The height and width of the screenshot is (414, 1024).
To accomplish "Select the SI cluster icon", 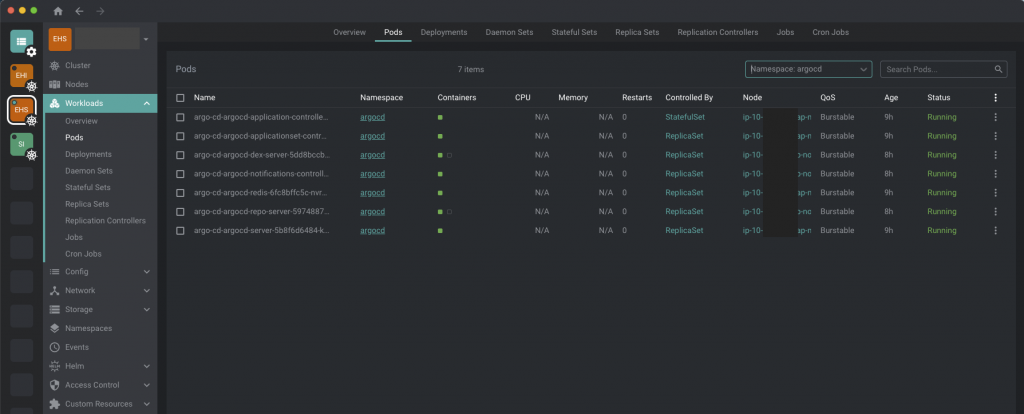I will click(22, 144).
